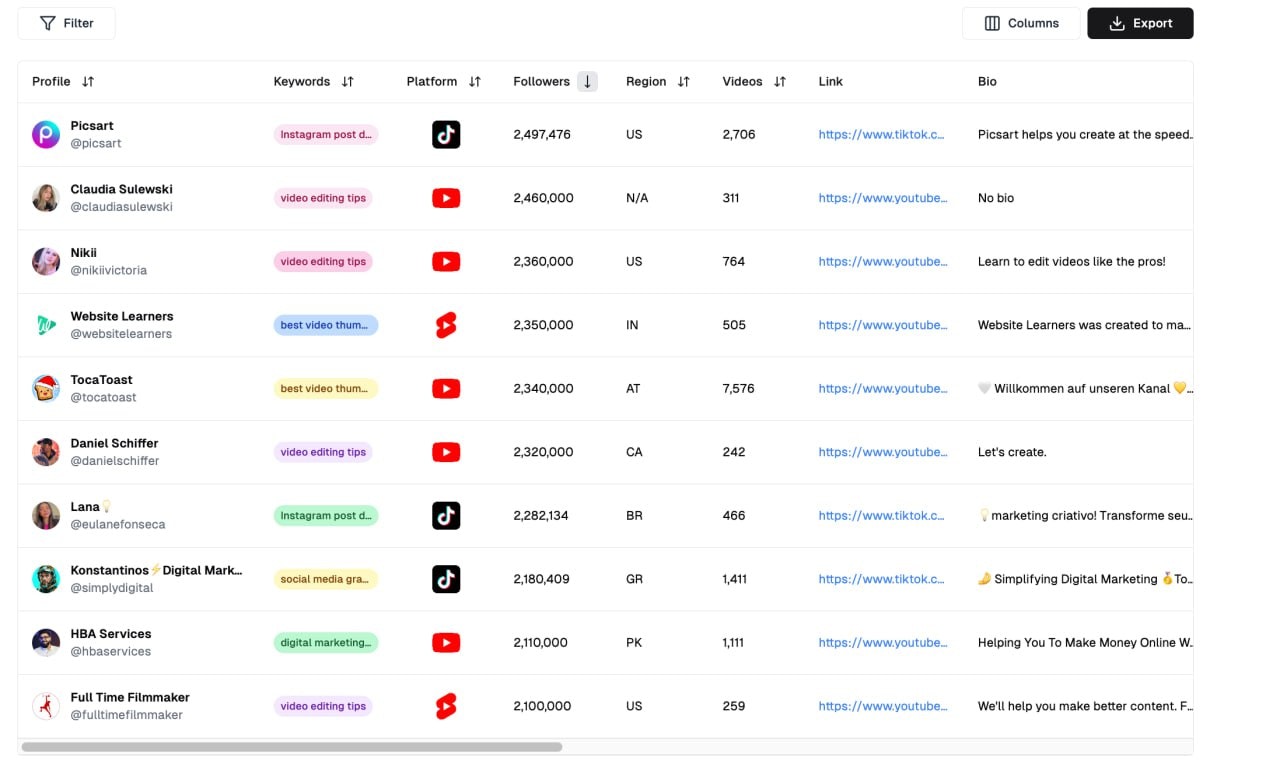Viewport: 1280px width, 768px height.
Task: Open Konstantinos TikTok link
Action: (881, 579)
